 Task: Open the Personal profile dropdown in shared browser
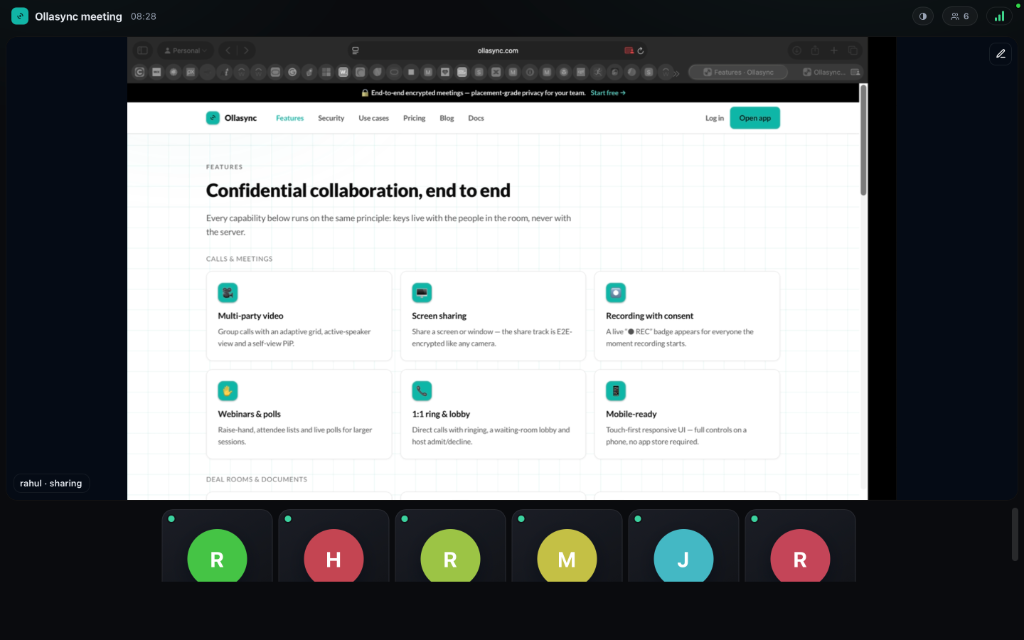point(185,50)
